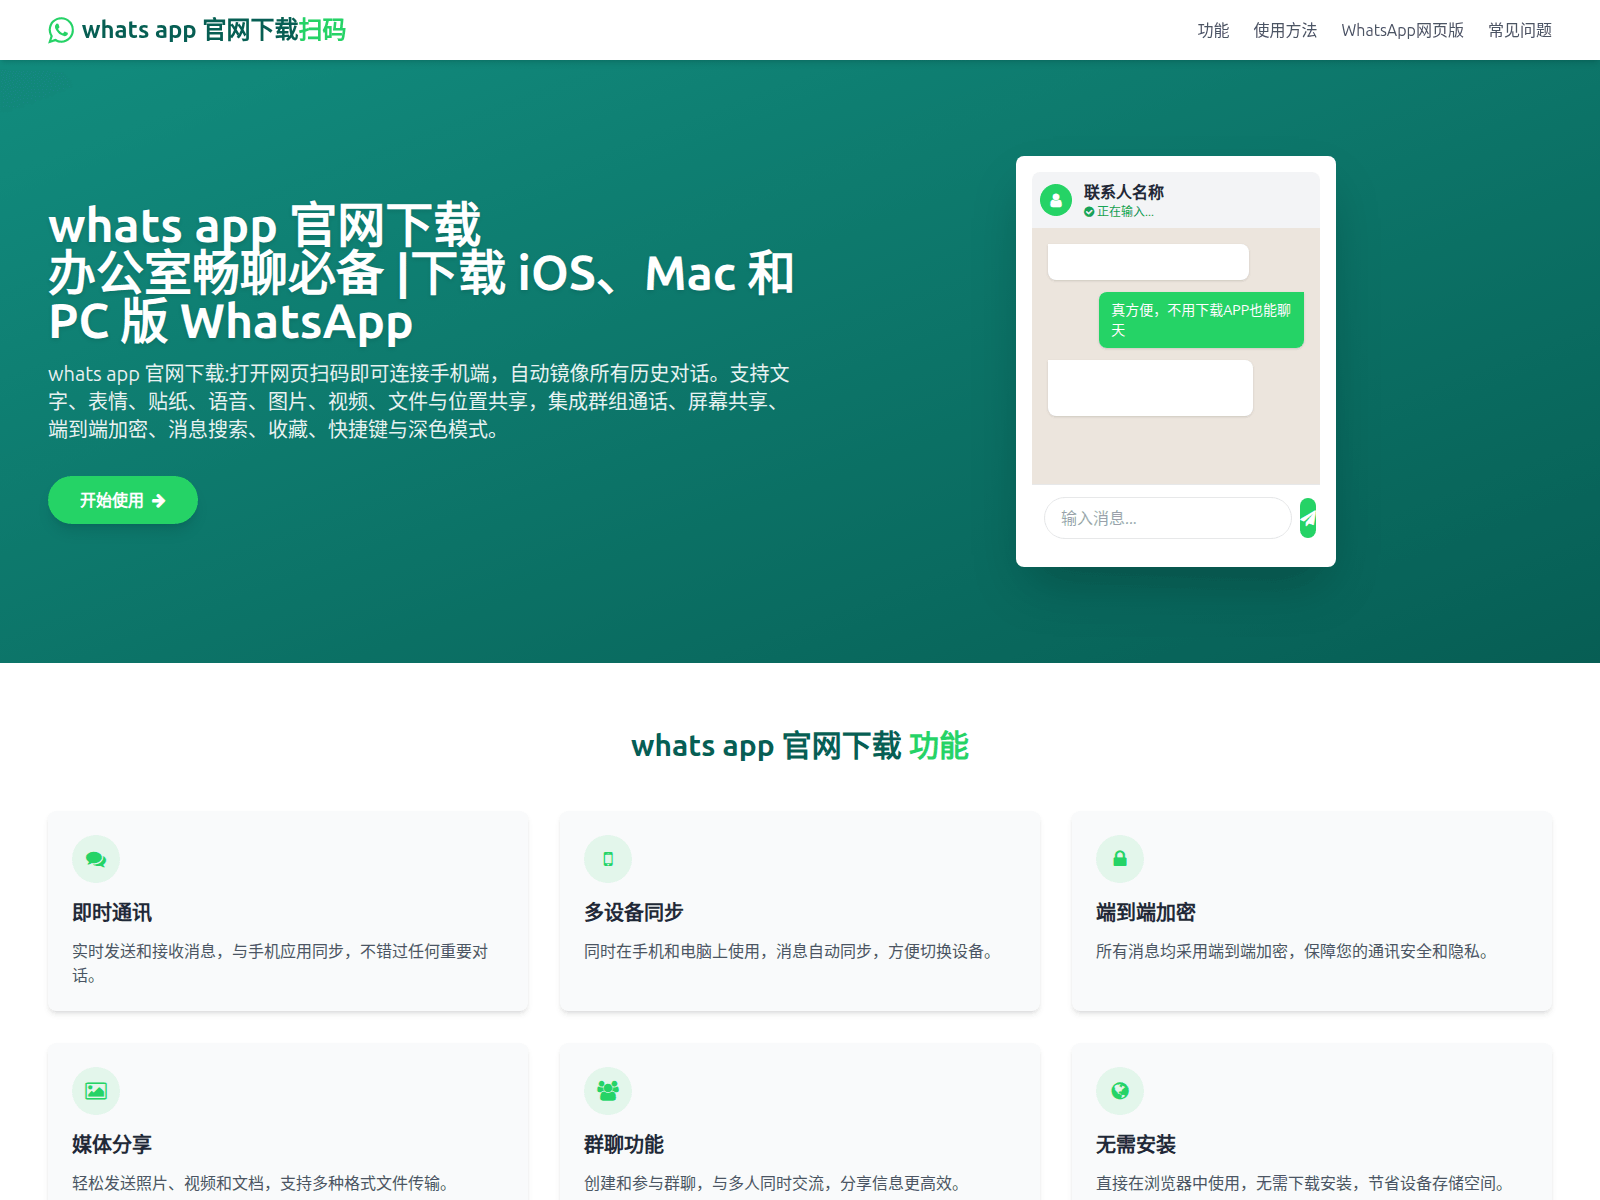The image size is (1600, 1200).
Task: Select the 群聊功能 card heading
Action: (624, 1144)
